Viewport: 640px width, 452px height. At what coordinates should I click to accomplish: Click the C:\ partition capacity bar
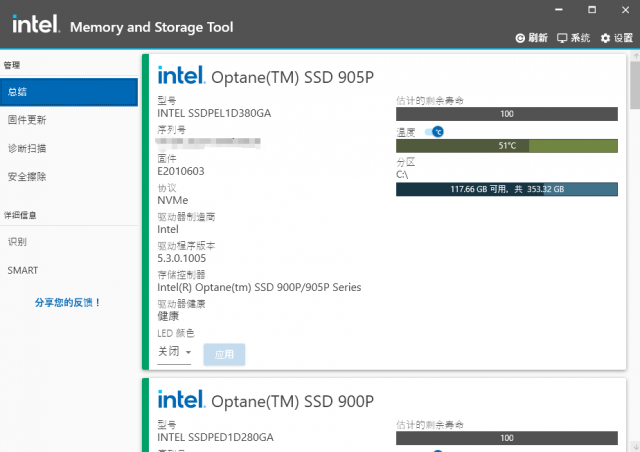click(x=507, y=189)
